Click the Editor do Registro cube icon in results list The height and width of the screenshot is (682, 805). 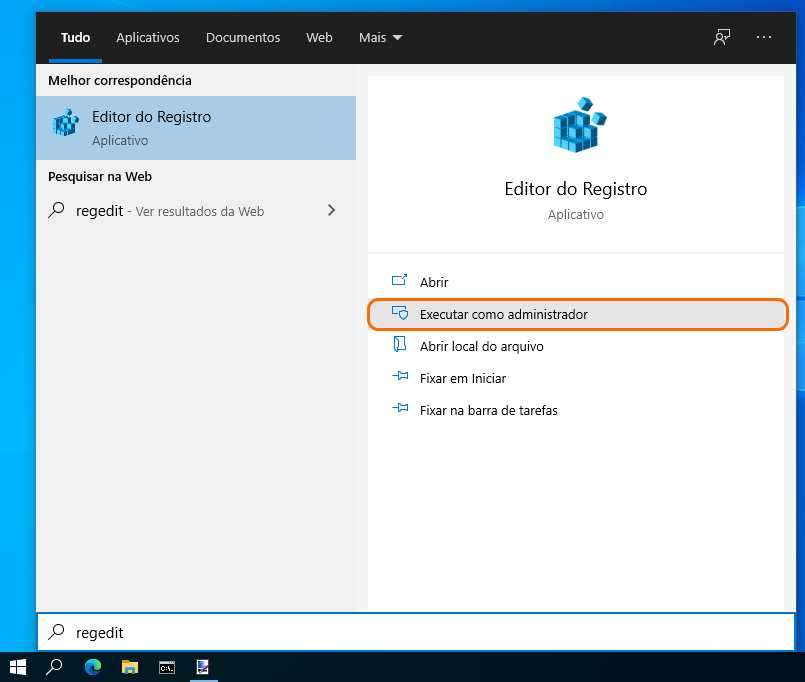66,122
